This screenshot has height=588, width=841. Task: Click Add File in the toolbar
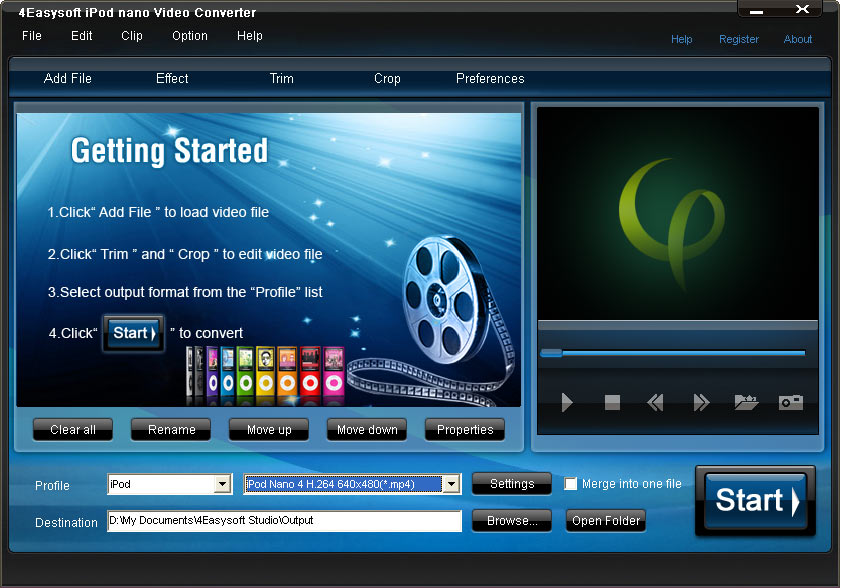(x=68, y=79)
